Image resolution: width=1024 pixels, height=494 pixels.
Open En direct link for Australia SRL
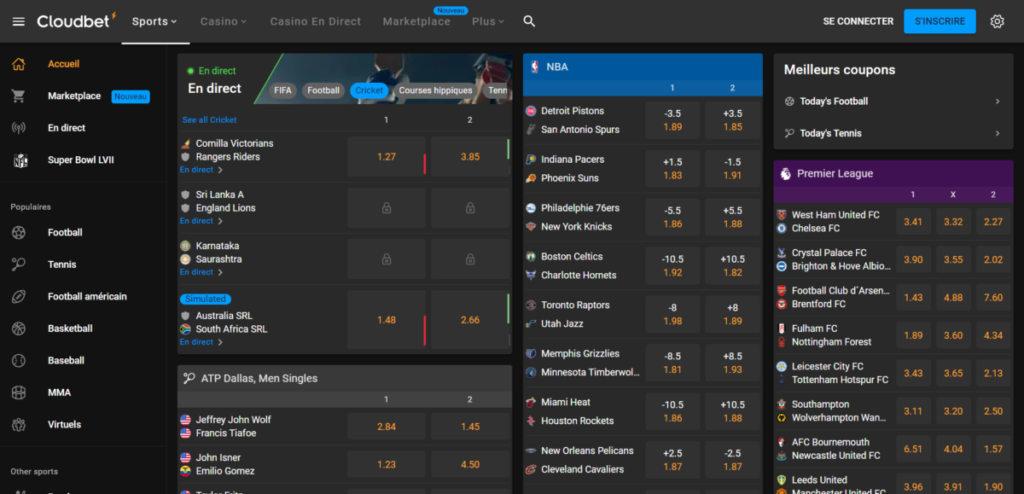click(201, 342)
